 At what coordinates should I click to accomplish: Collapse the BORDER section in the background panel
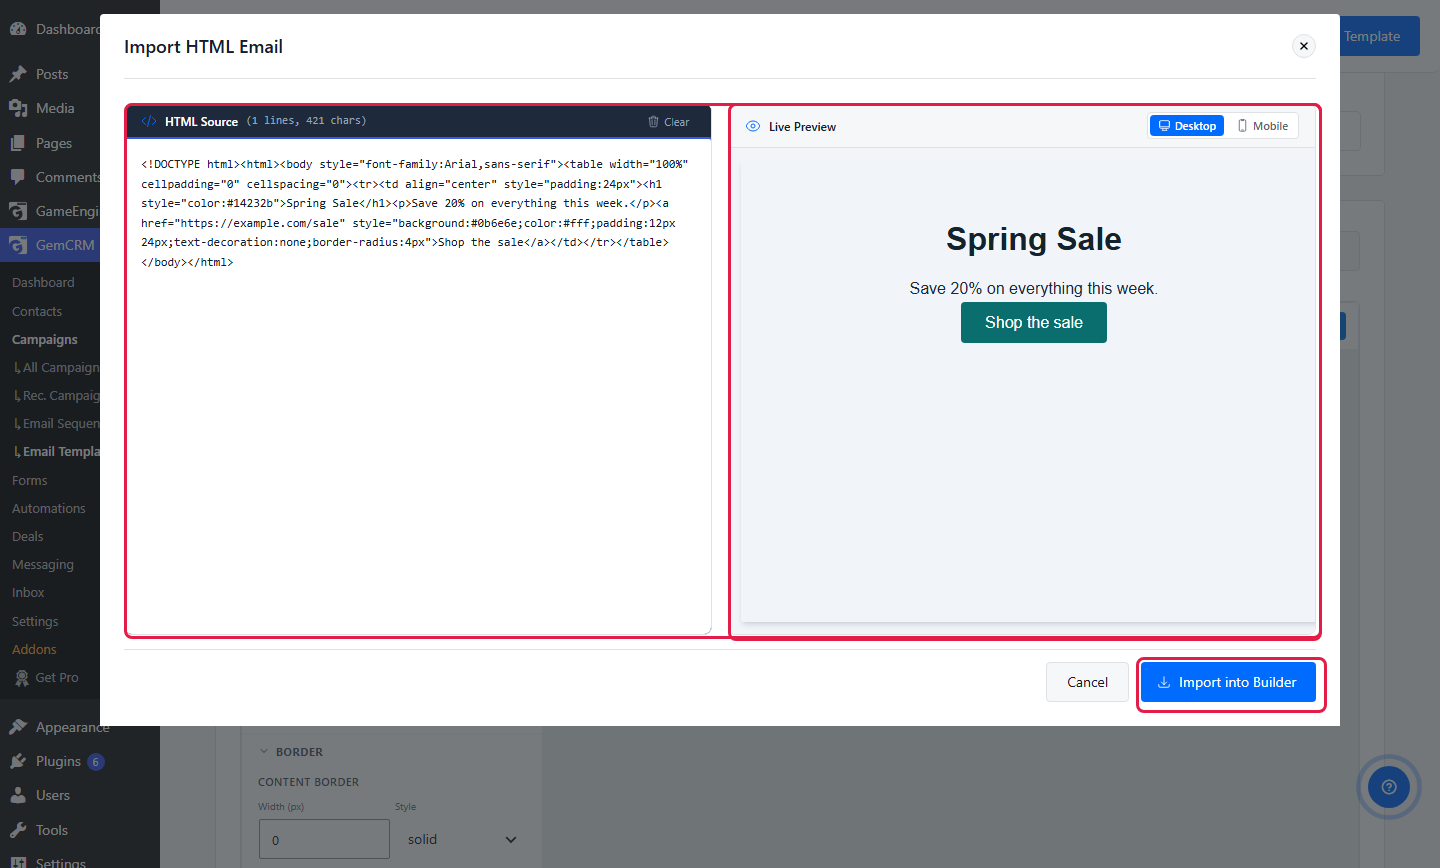click(x=291, y=752)
